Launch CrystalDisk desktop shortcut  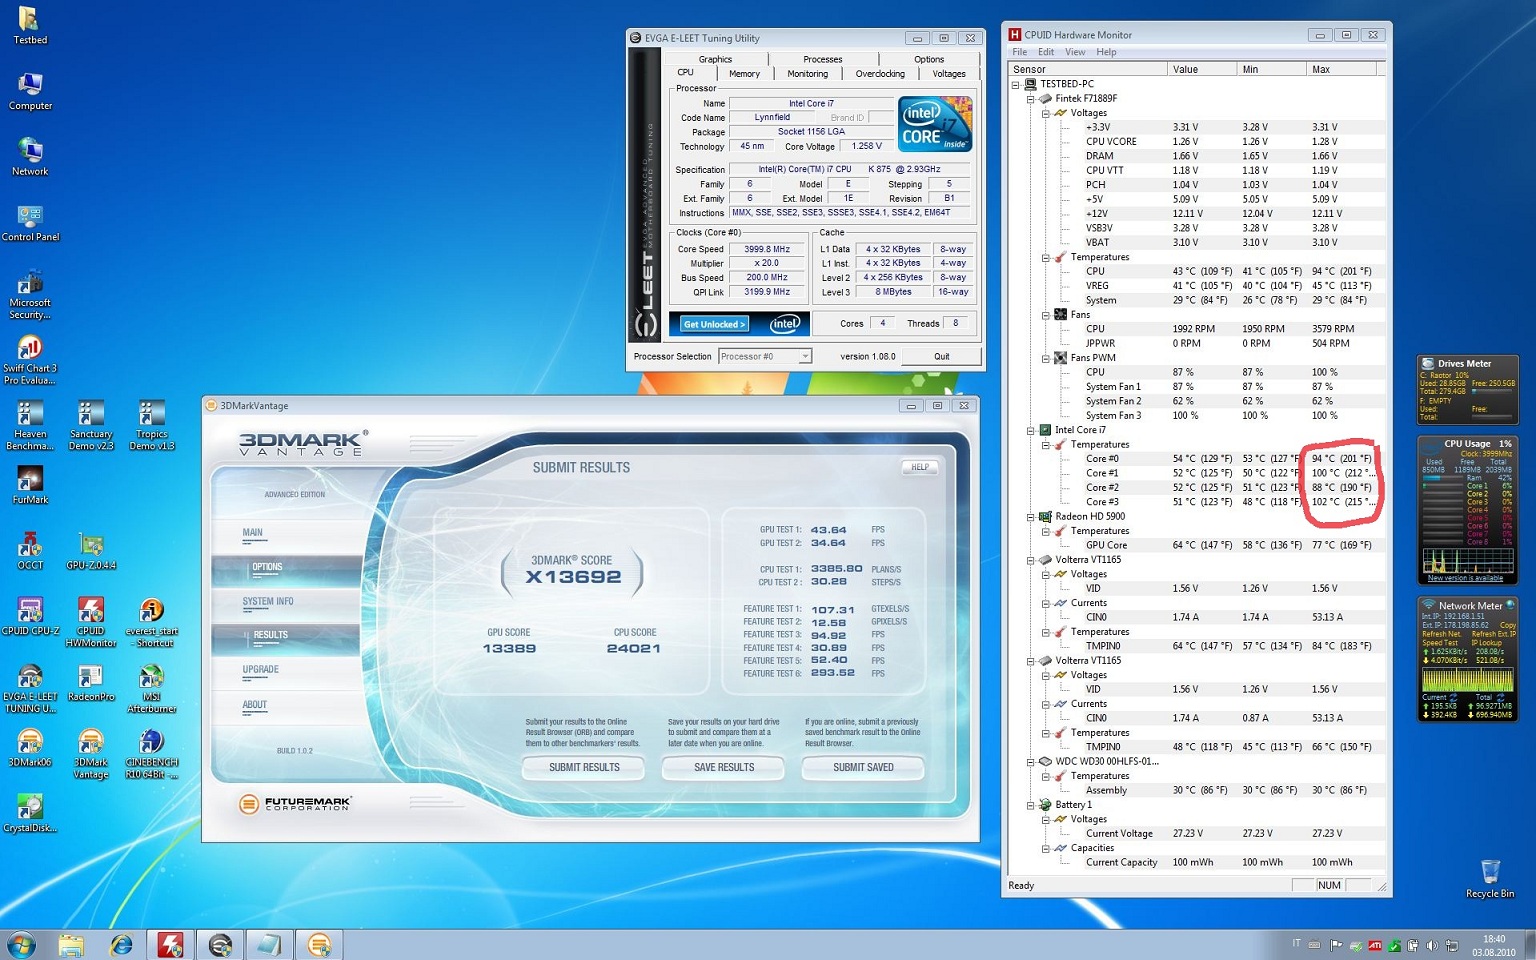click(x=30, y=814)
